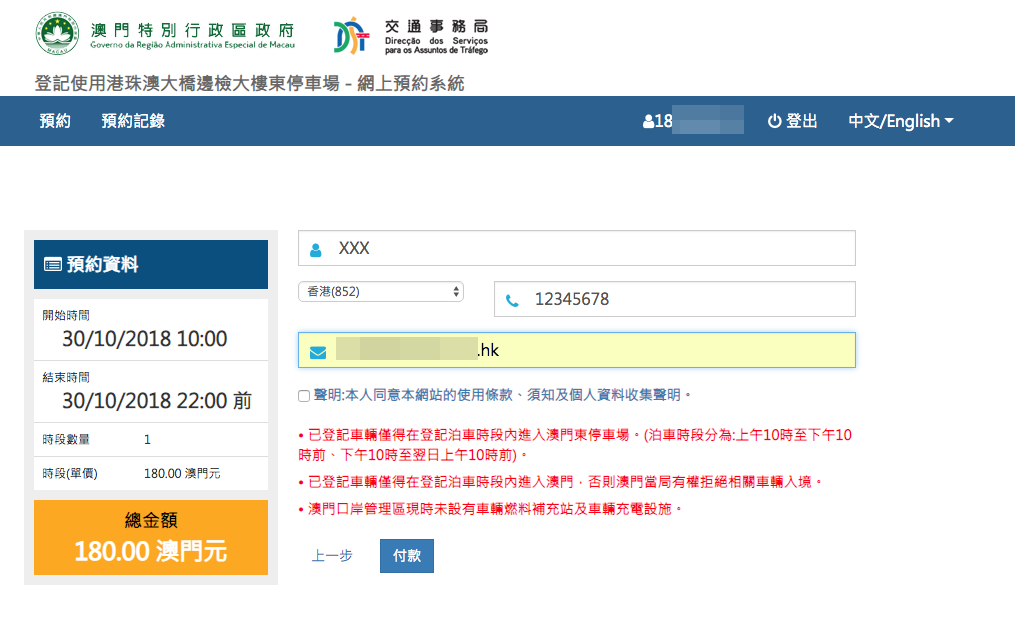The image size is (1015, 638).
Task: Click the 上一步 previous step link
Action: [332, 556]
